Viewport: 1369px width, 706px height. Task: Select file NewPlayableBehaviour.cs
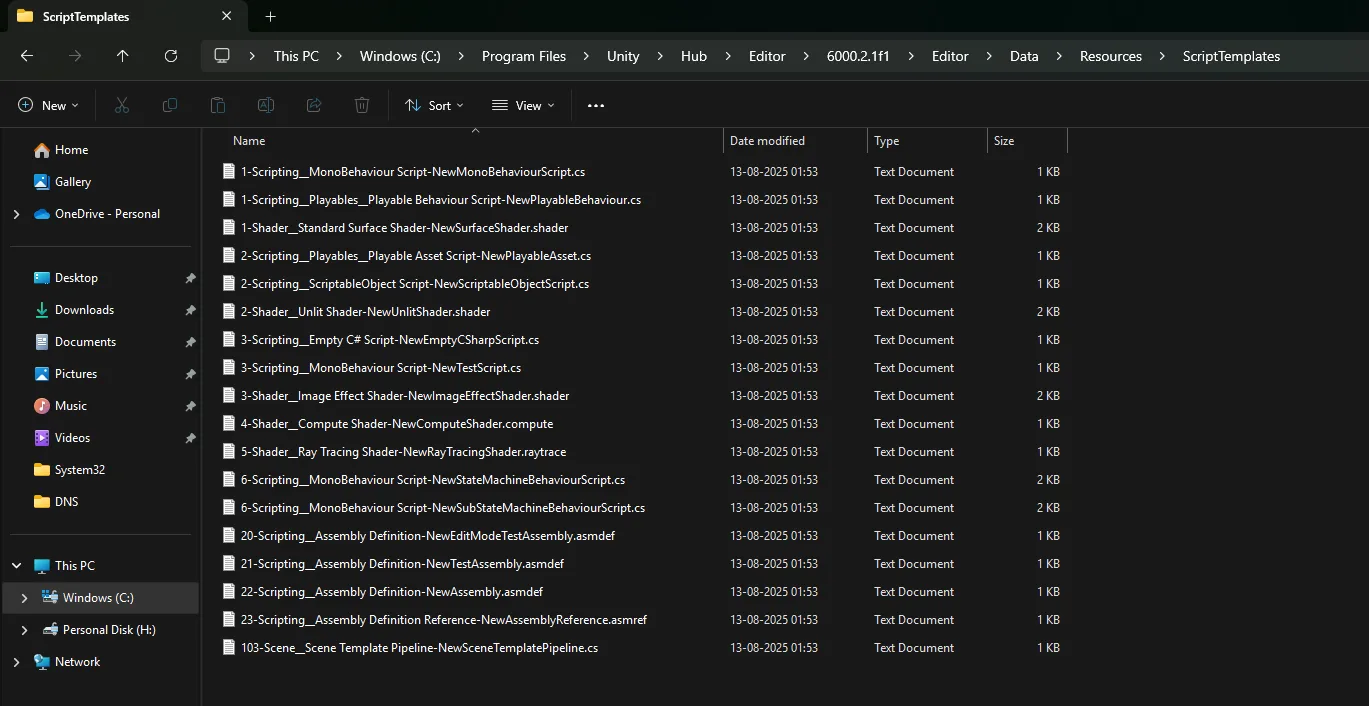point(441,200)
